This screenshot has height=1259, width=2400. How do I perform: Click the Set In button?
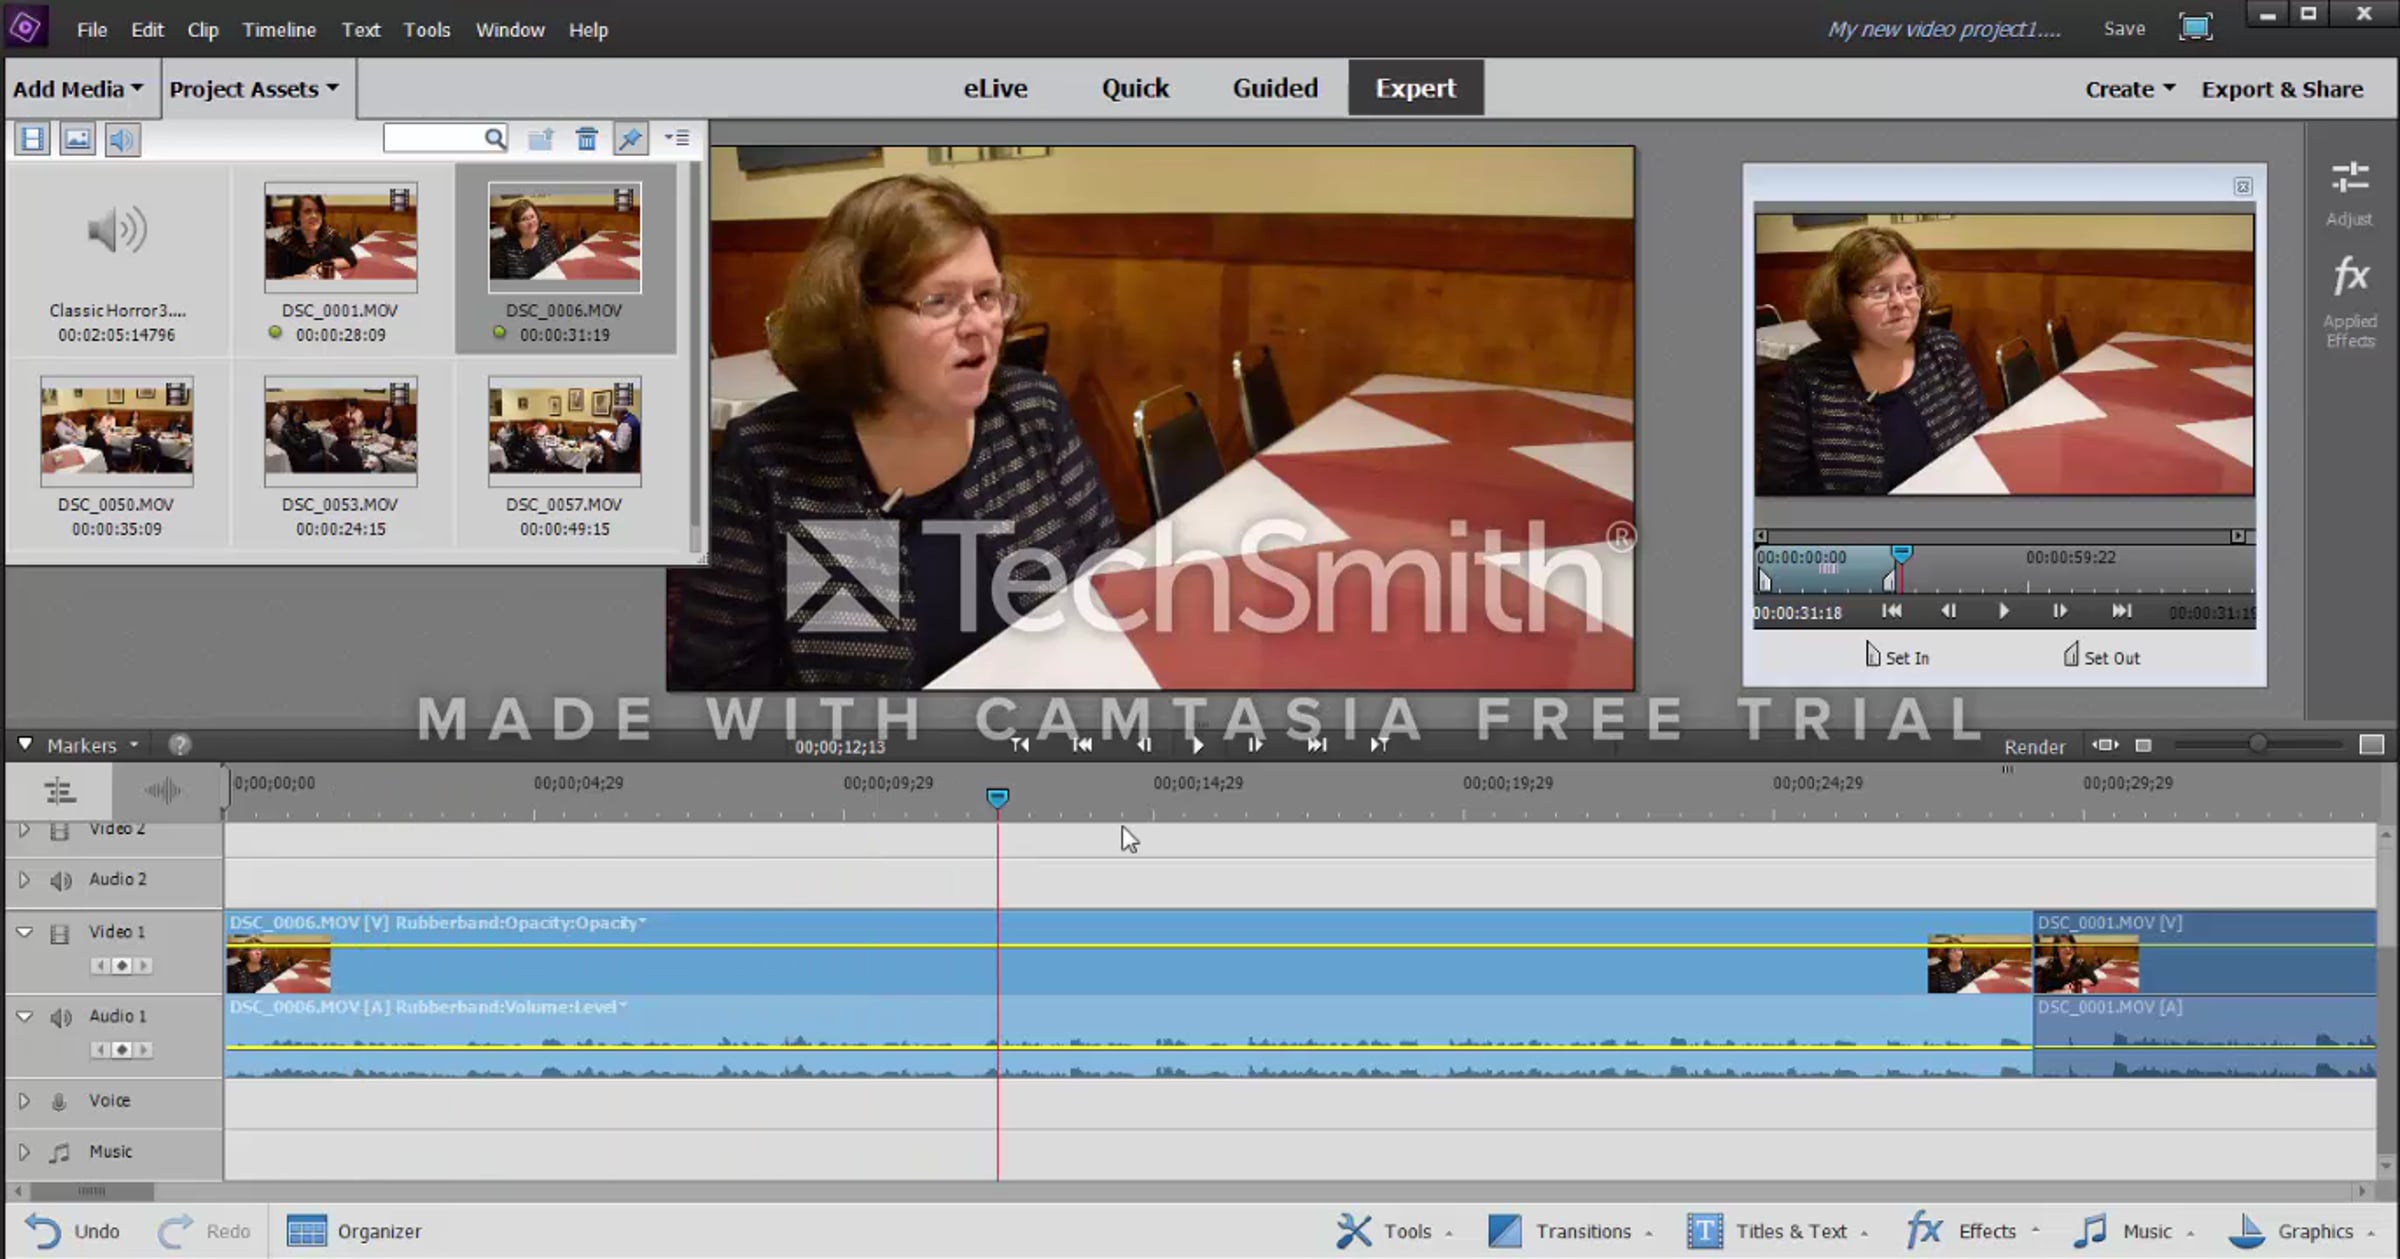(1897, 656)
